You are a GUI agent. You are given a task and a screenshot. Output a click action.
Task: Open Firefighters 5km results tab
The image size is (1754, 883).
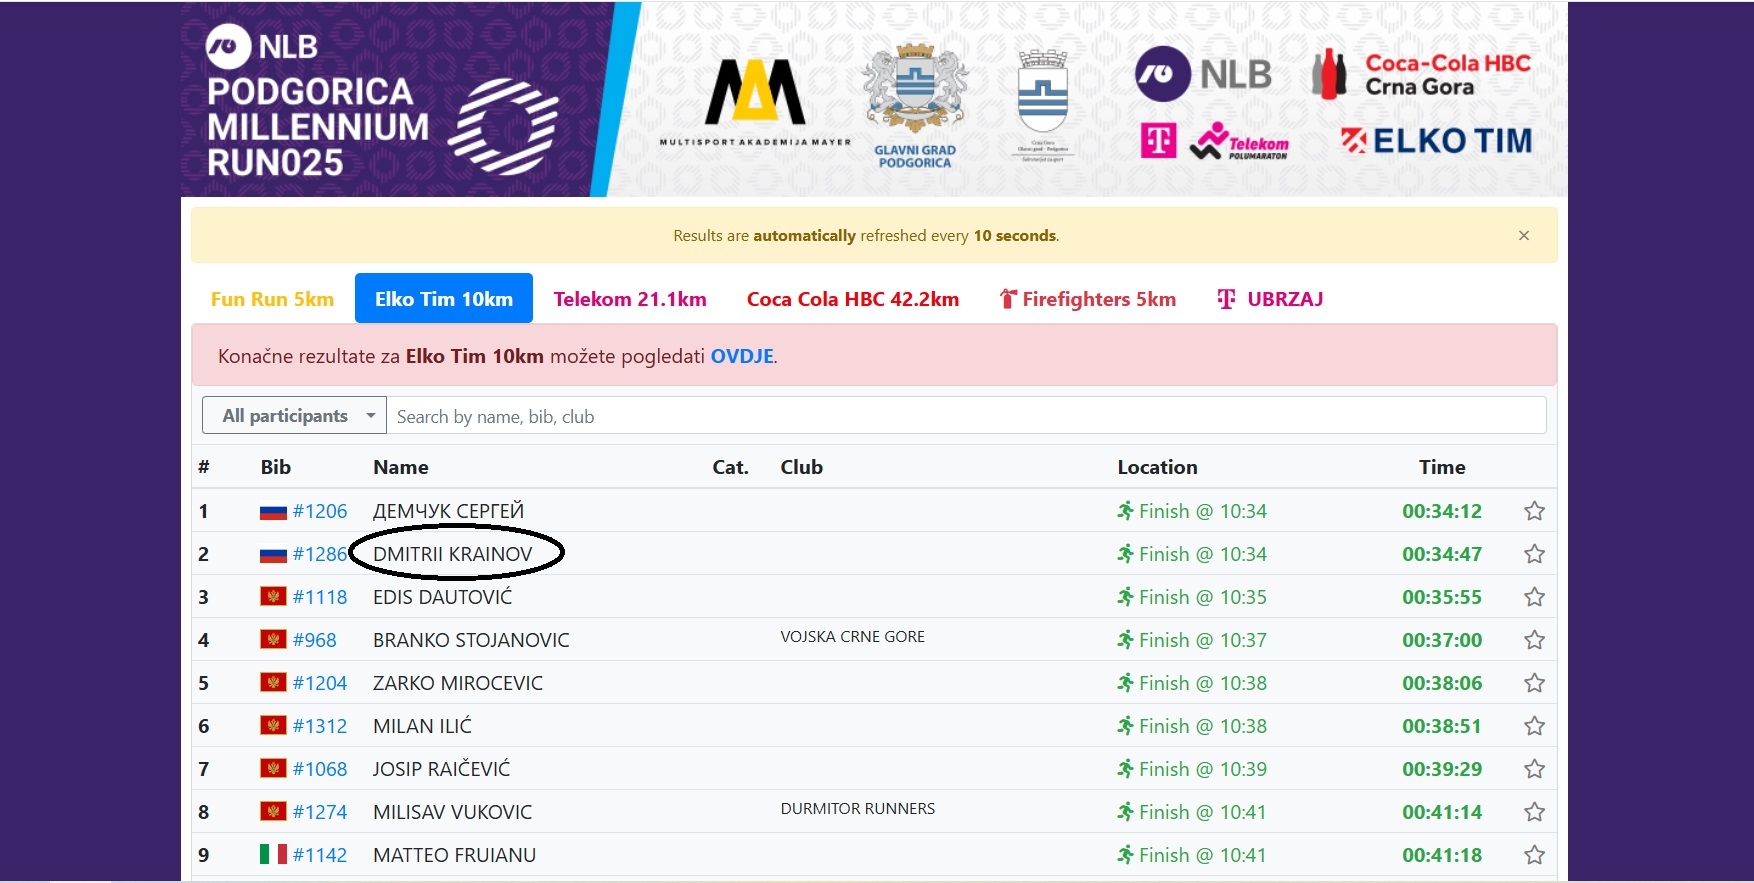[x=1087, y=299]
